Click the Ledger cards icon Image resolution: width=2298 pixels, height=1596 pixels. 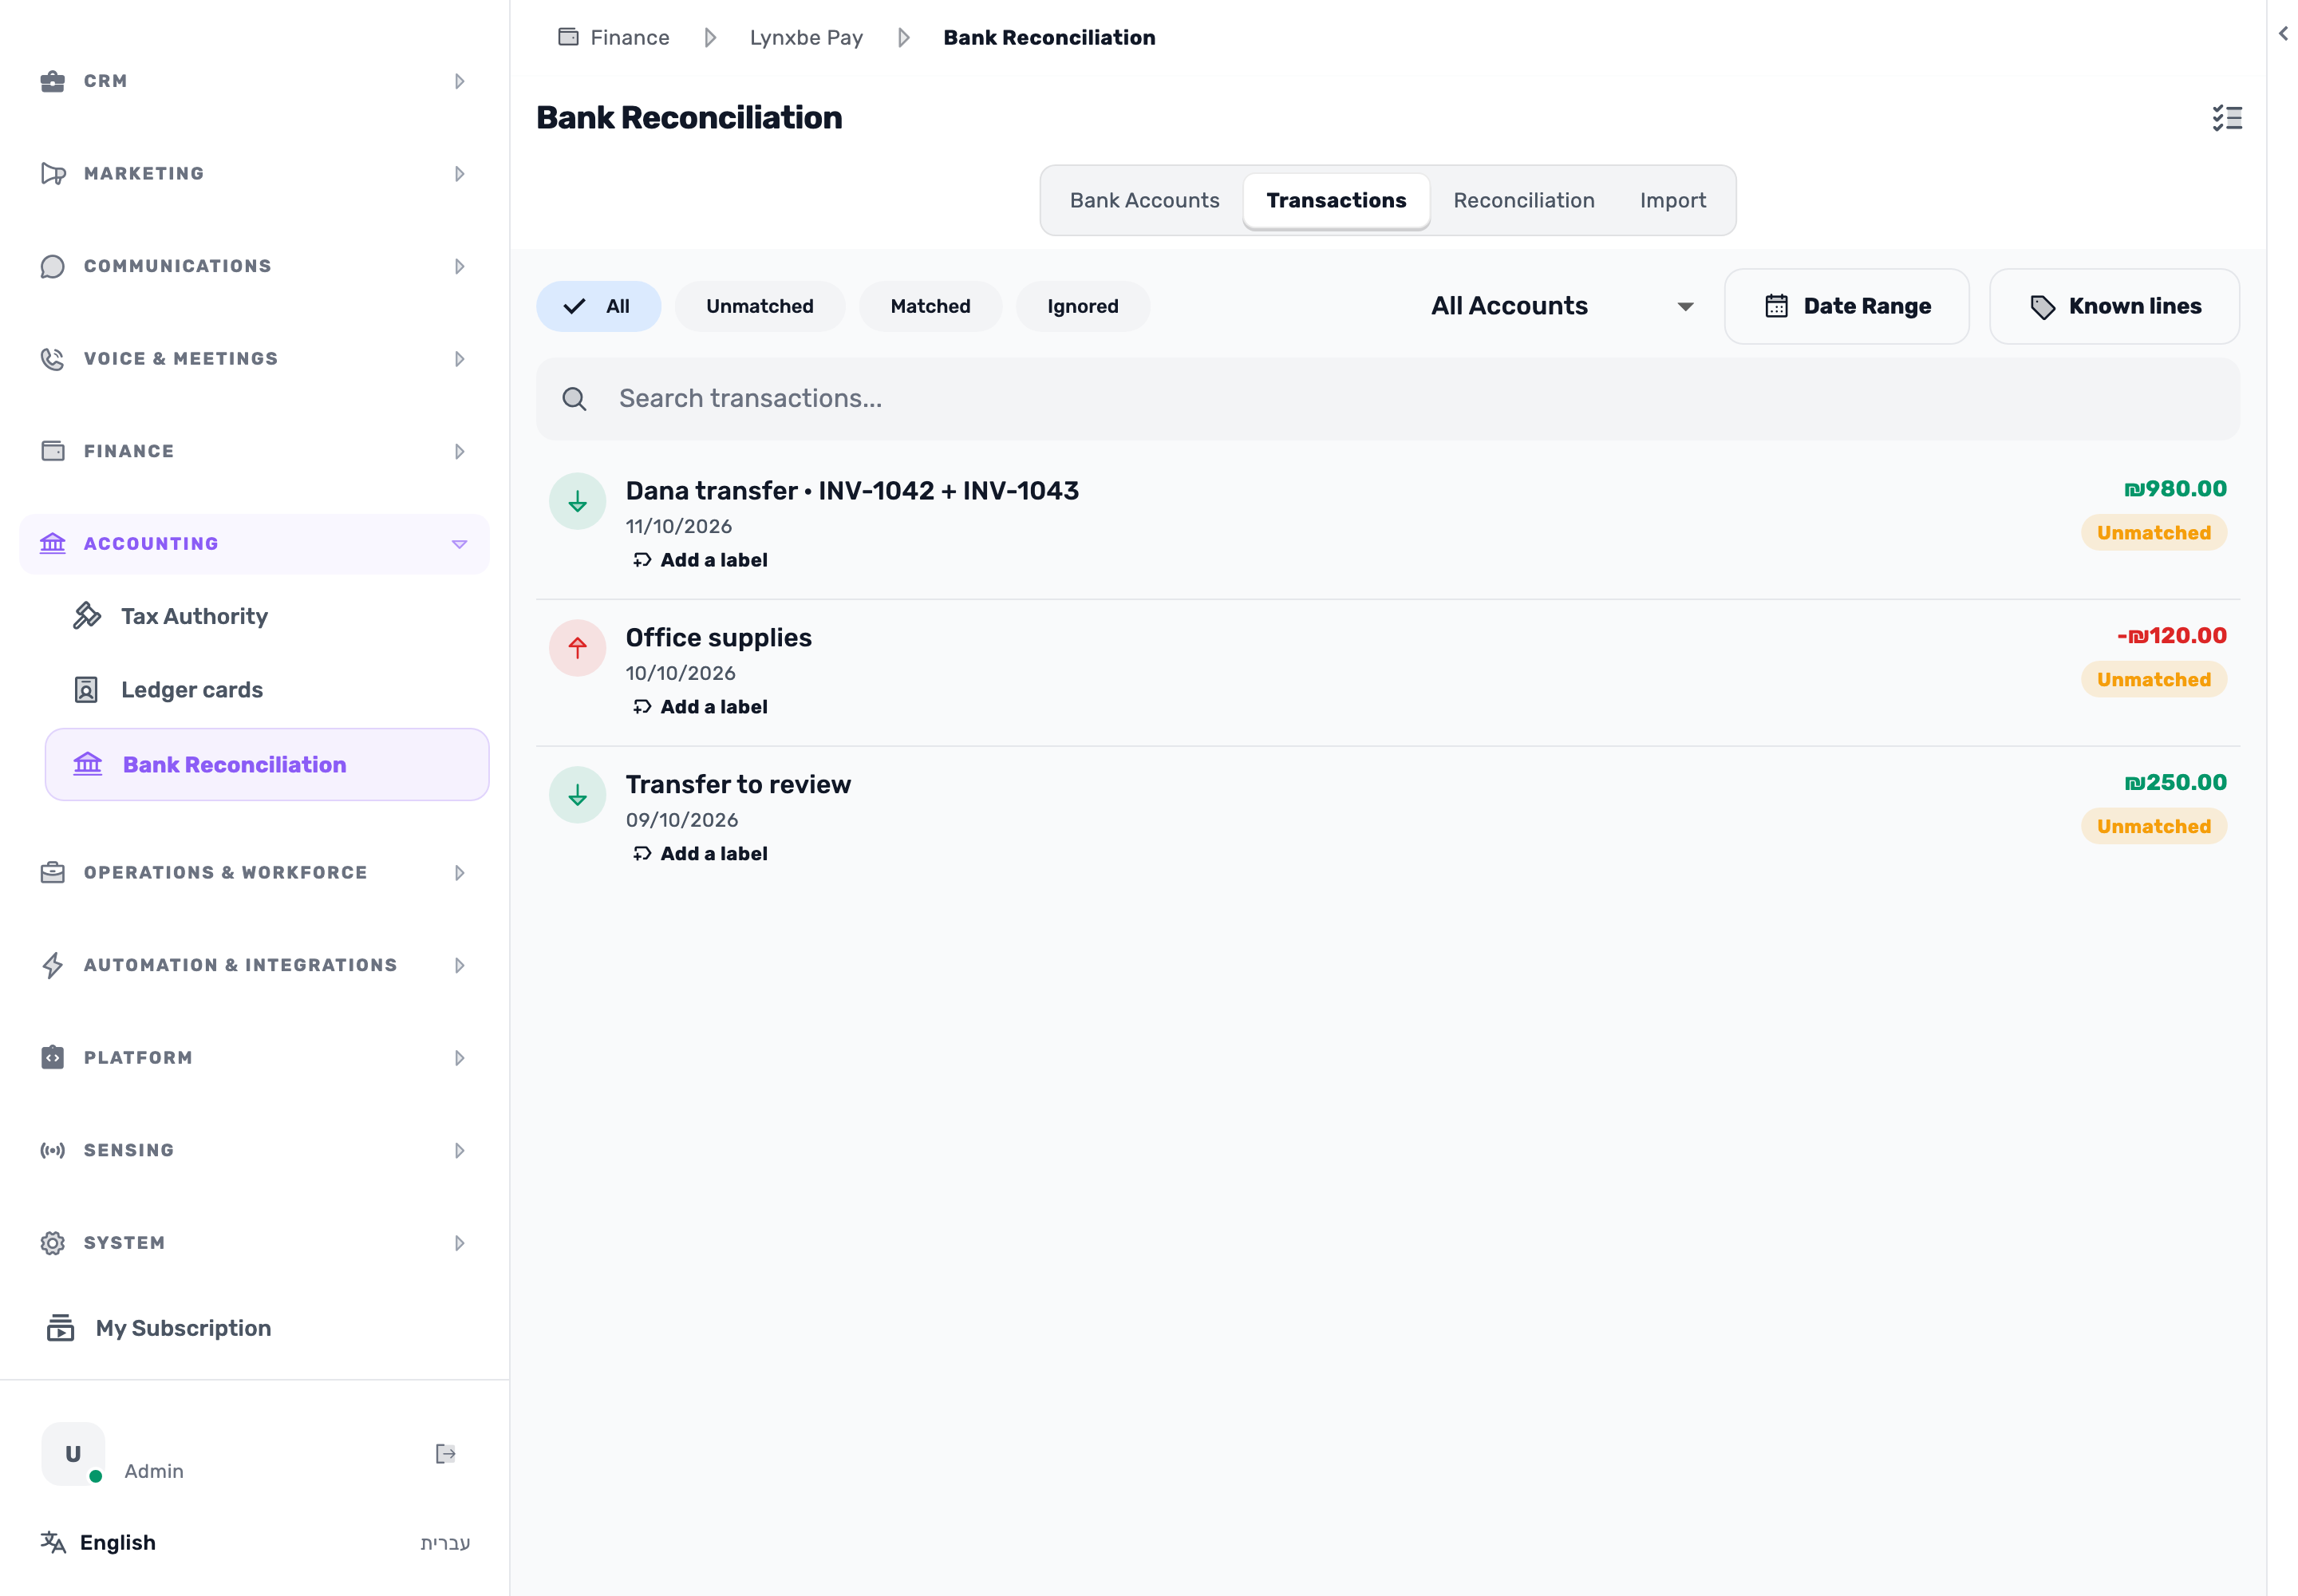(x=87, y=690)
